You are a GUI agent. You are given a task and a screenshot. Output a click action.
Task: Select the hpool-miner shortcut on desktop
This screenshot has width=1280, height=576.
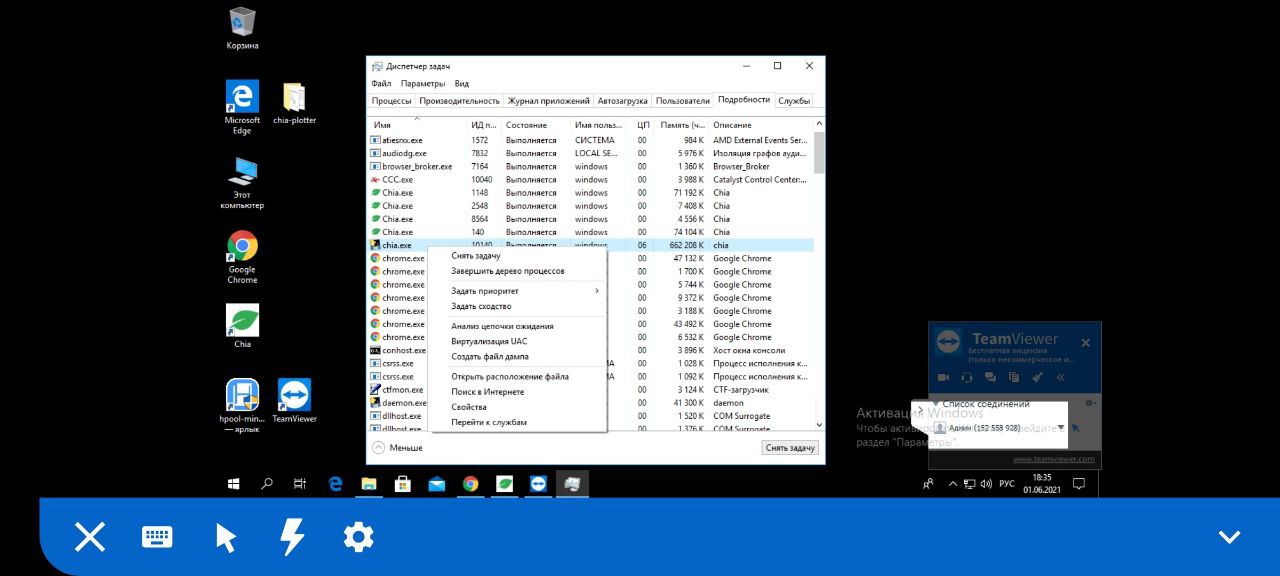point(242,406)
